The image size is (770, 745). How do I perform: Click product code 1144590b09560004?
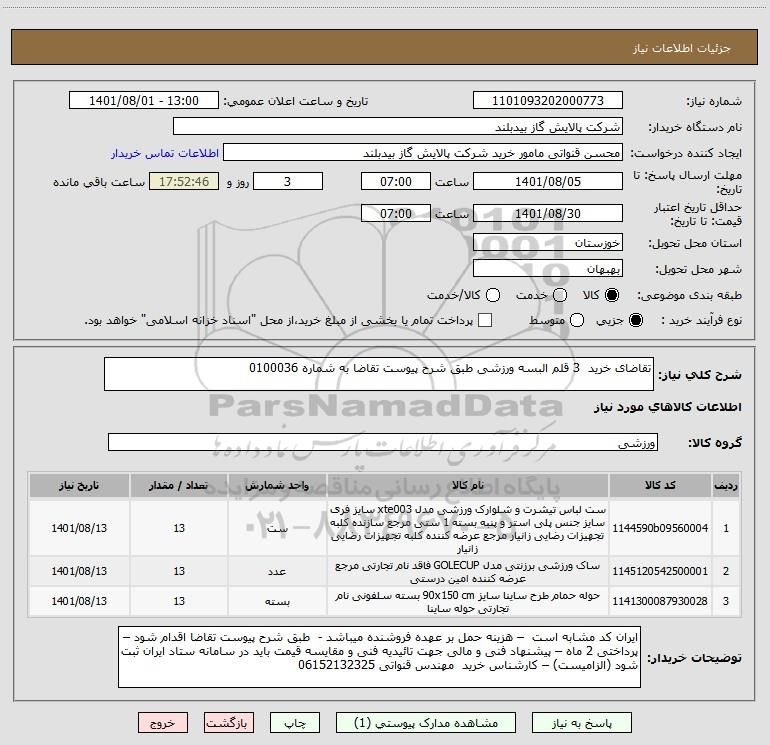point(660,528)
